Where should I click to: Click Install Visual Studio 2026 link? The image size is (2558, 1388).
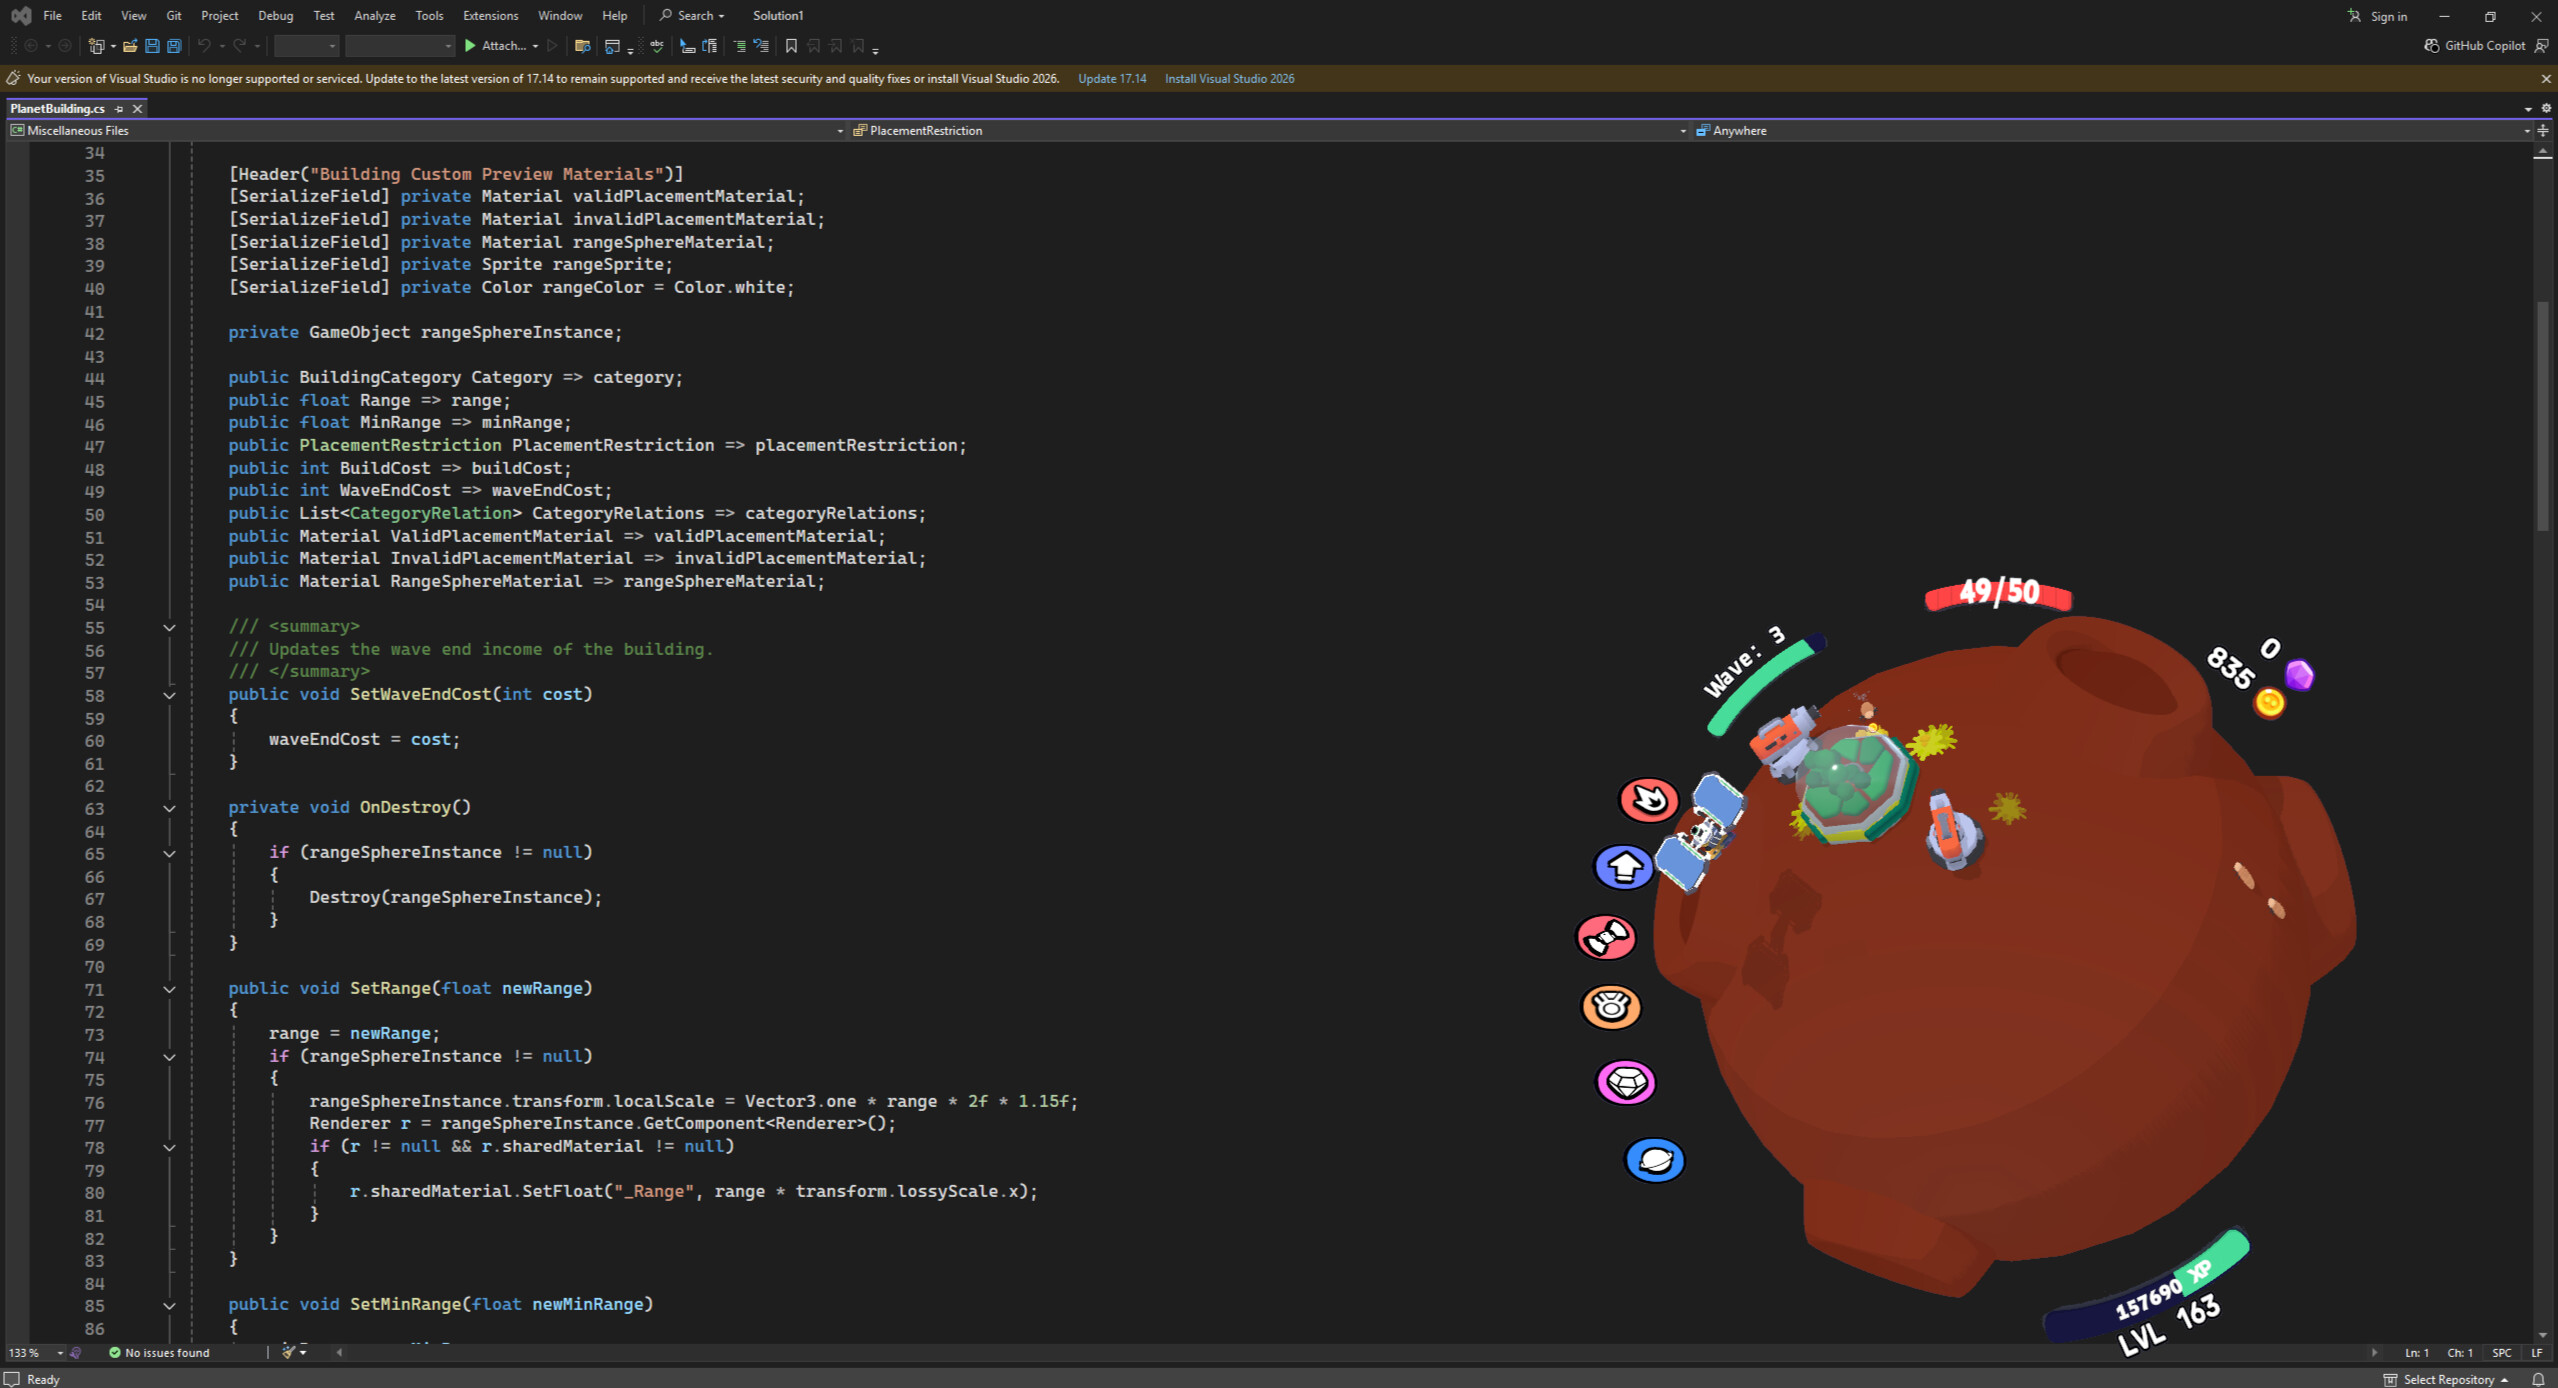1229,79
